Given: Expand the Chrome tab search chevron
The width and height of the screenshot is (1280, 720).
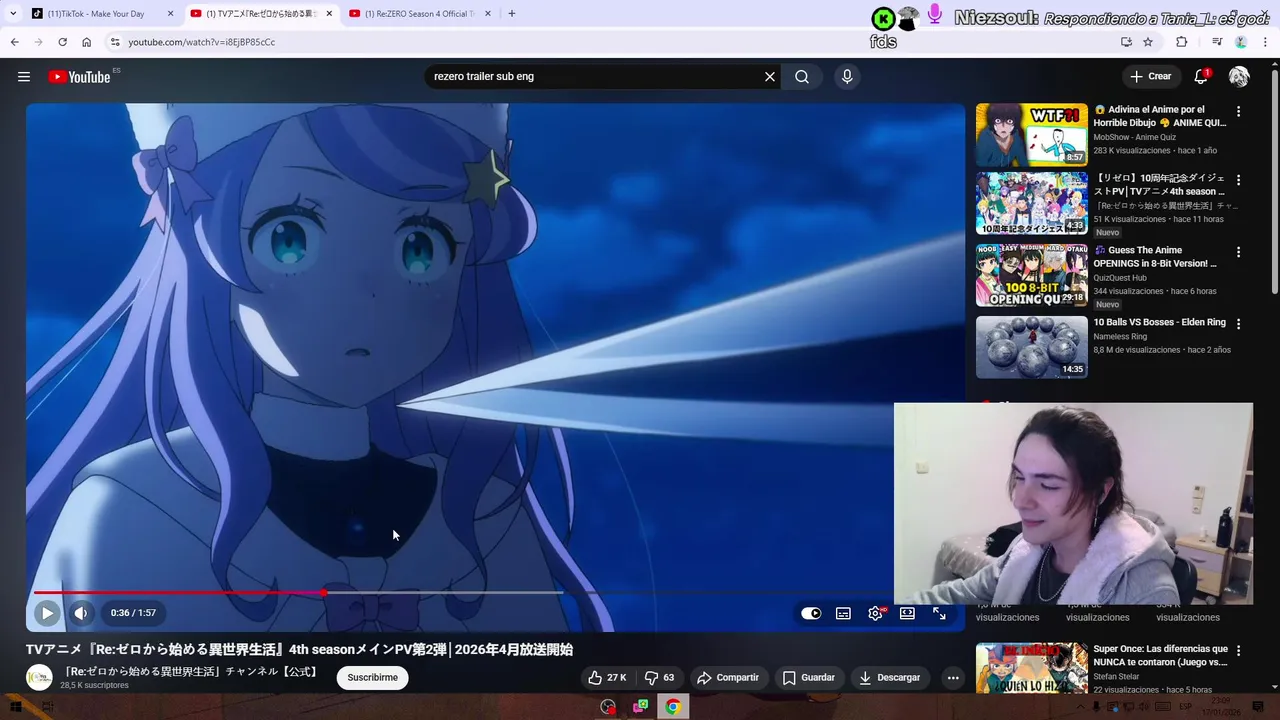Looking at the screenshot, I should pyautogui.click(x=13, y=14).
